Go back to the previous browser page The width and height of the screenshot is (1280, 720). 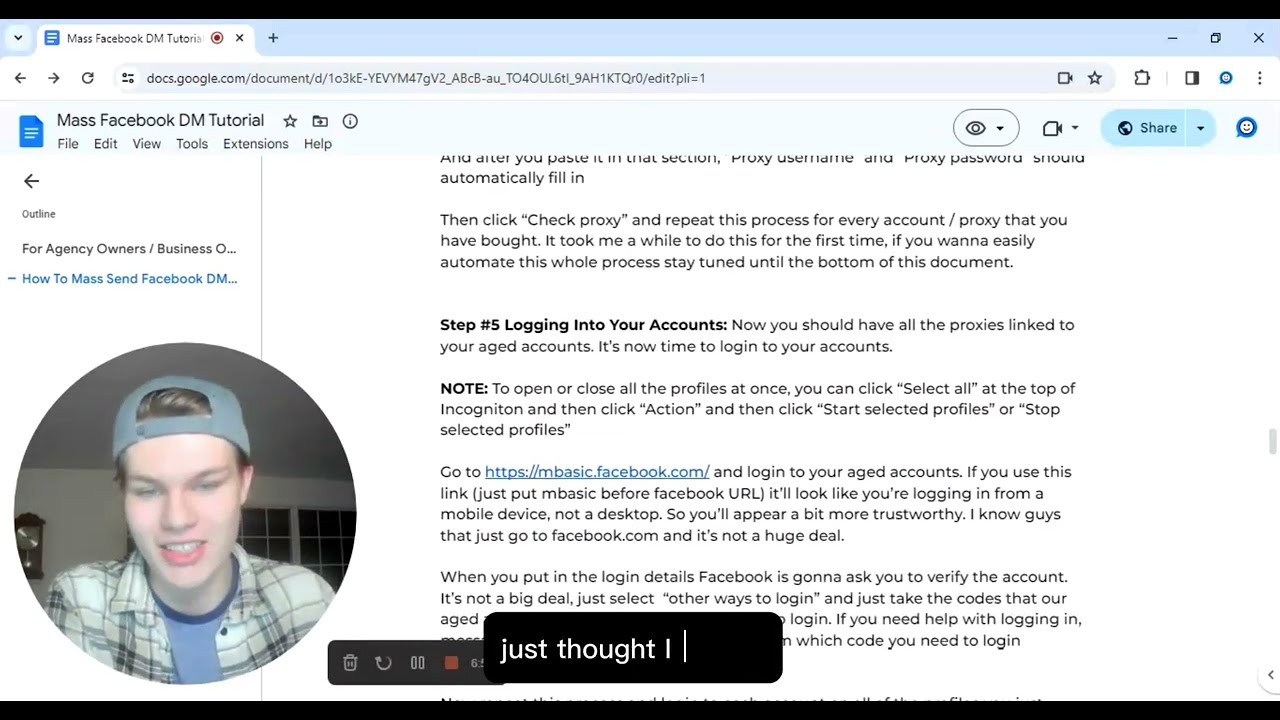click(x=20, y=78)
